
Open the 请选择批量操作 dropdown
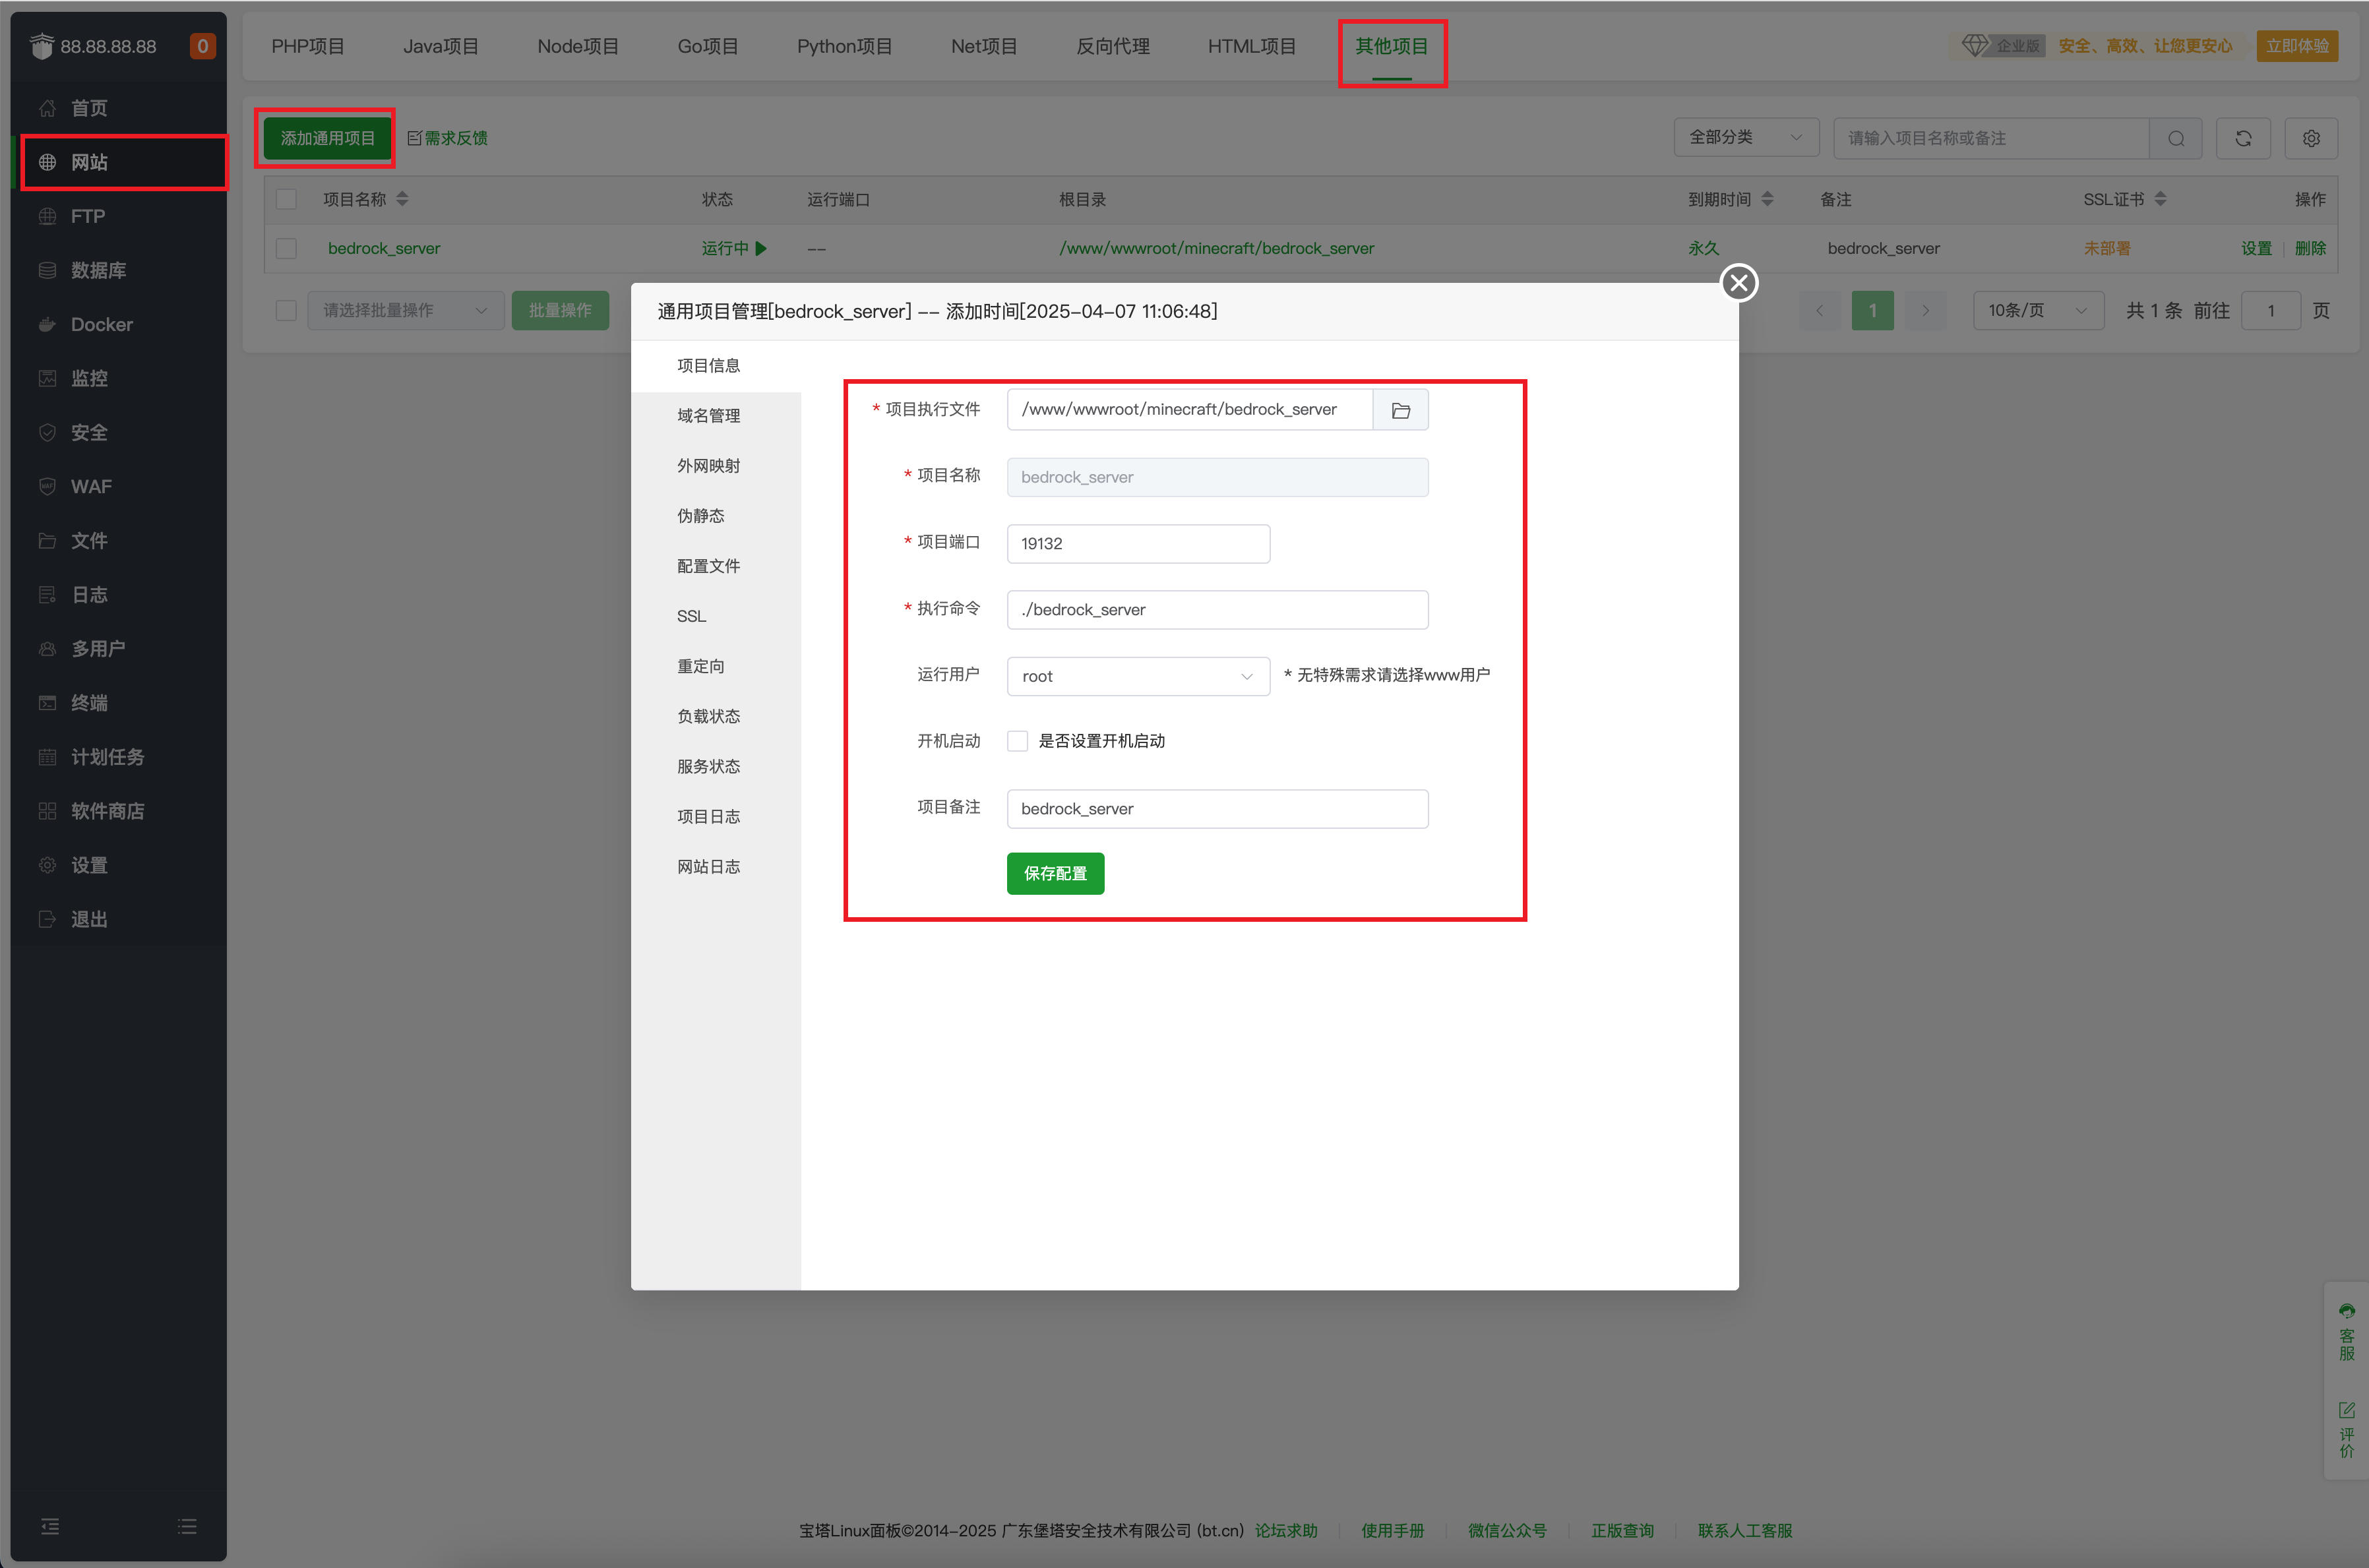pyautogui.click(x=405, y=310)
